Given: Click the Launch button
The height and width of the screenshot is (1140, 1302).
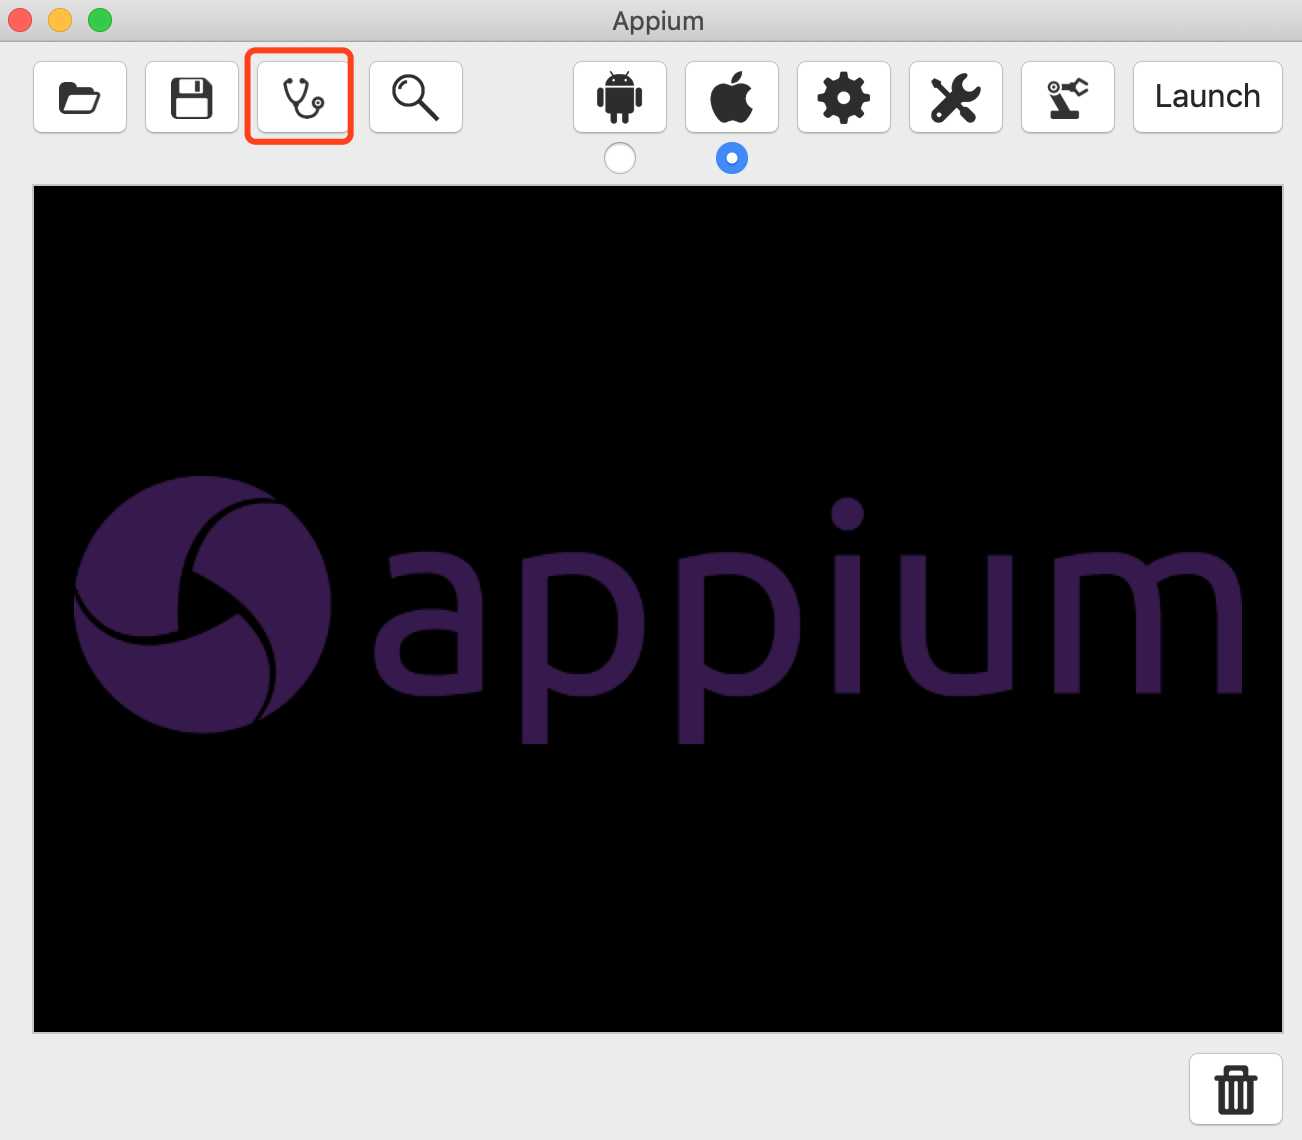Looking at the screenshot, I should 1208,97.
